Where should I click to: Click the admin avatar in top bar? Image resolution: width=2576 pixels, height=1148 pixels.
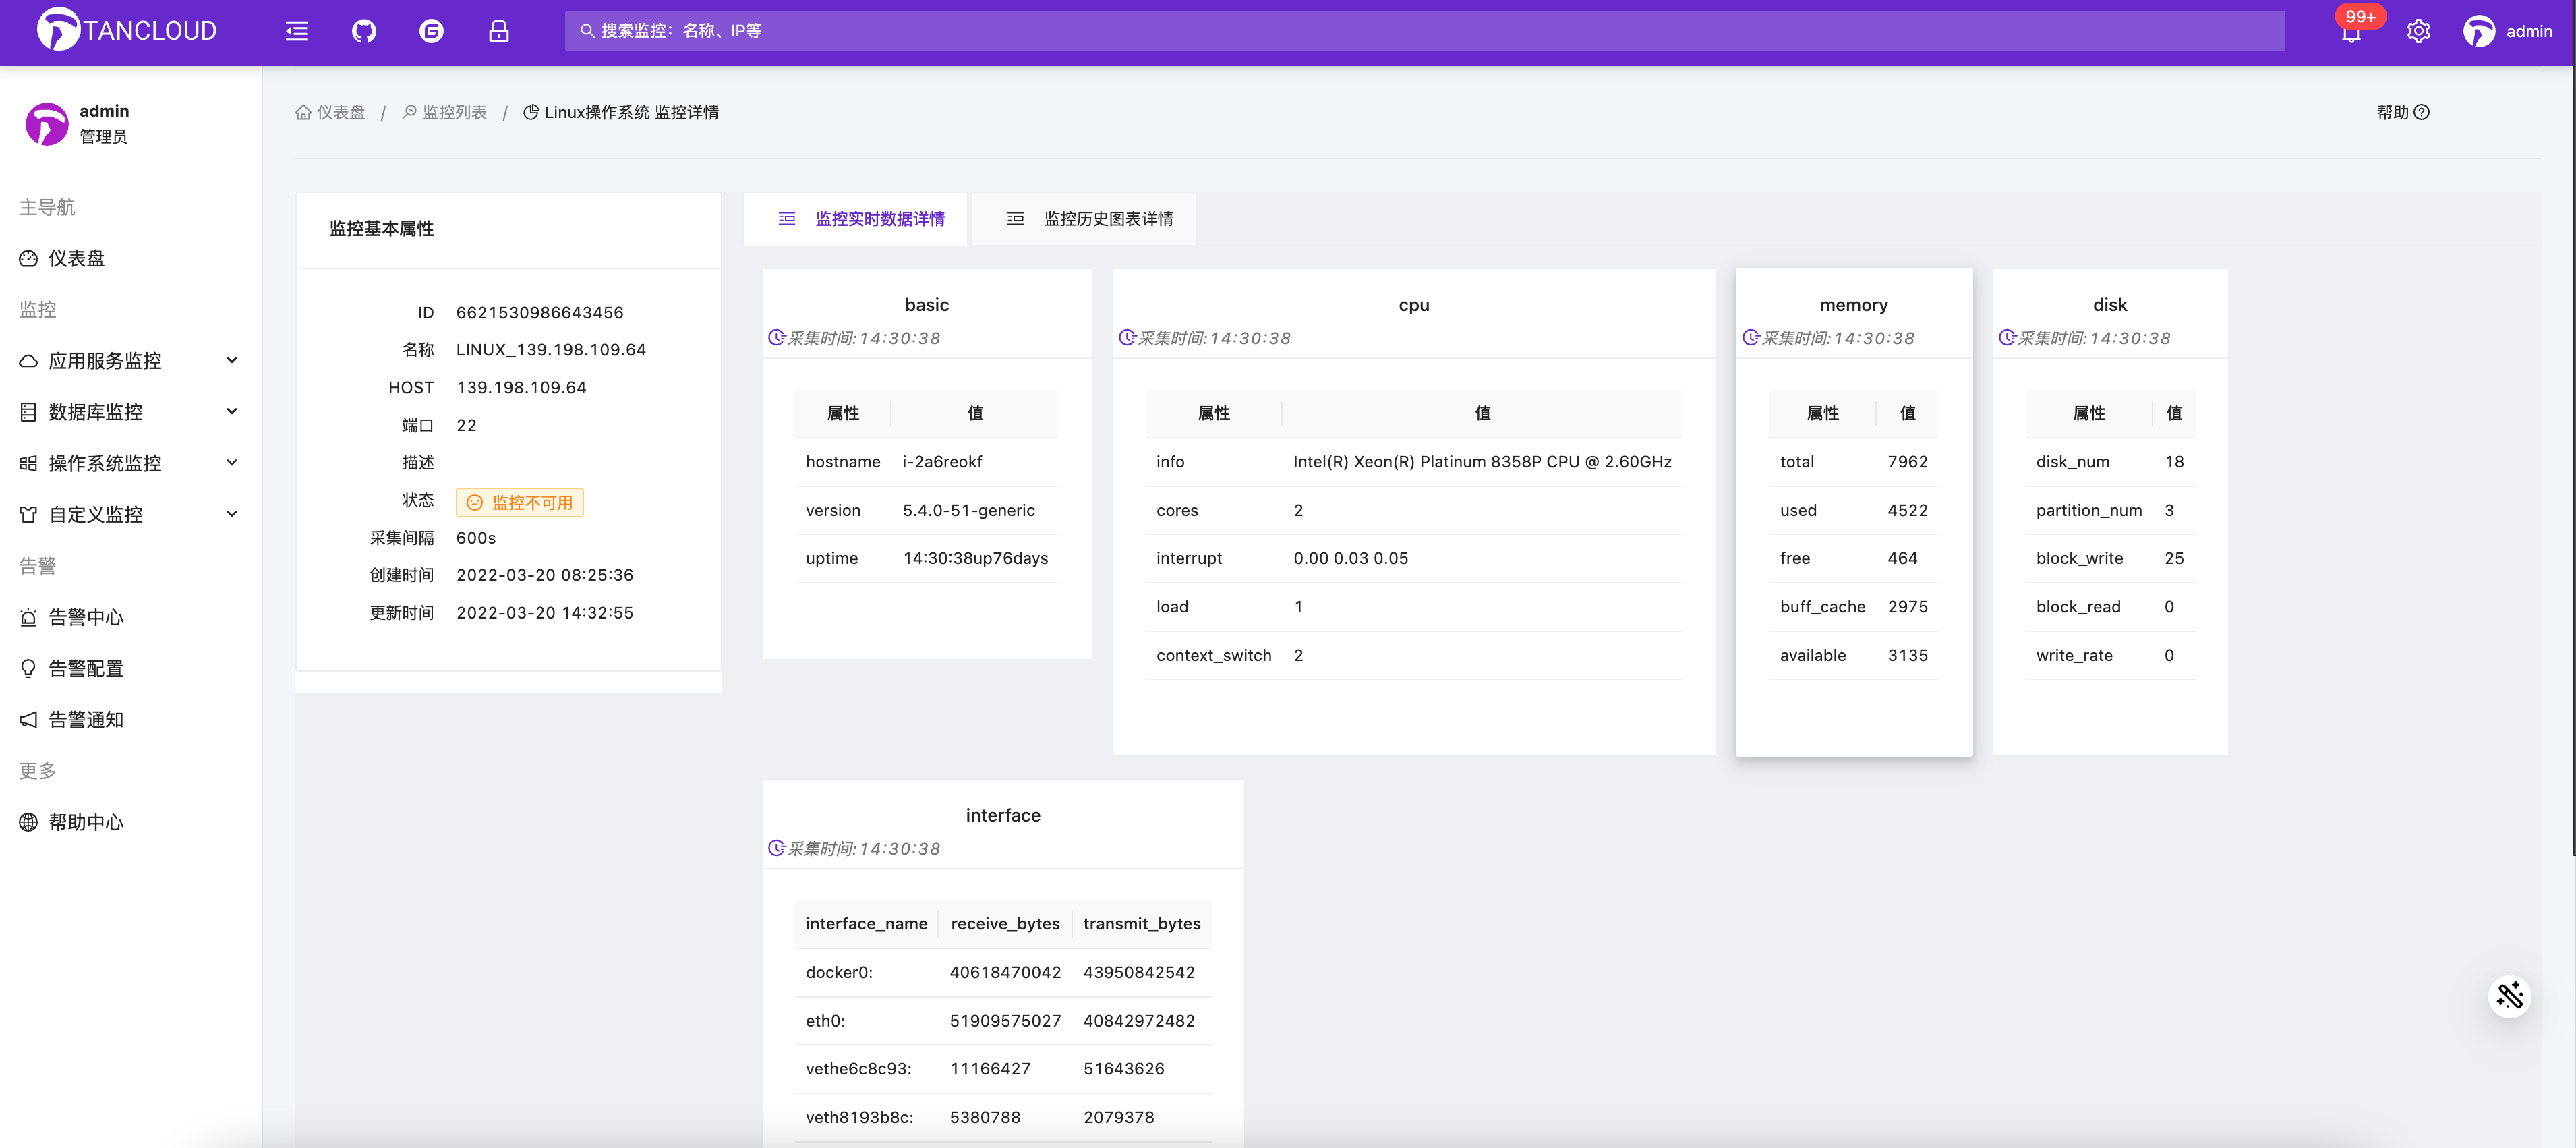[x=2478, y=31]
